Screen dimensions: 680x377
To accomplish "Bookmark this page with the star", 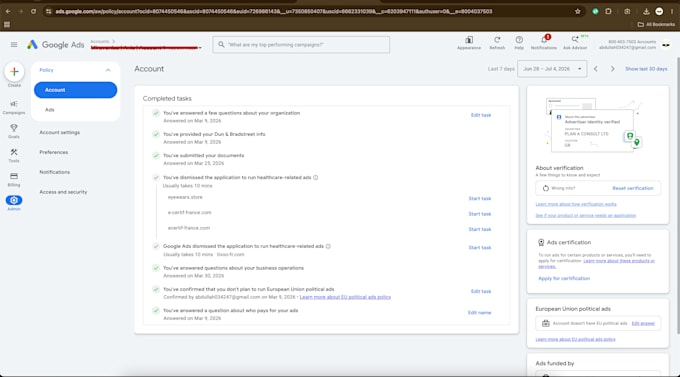I will pos(577,12).
